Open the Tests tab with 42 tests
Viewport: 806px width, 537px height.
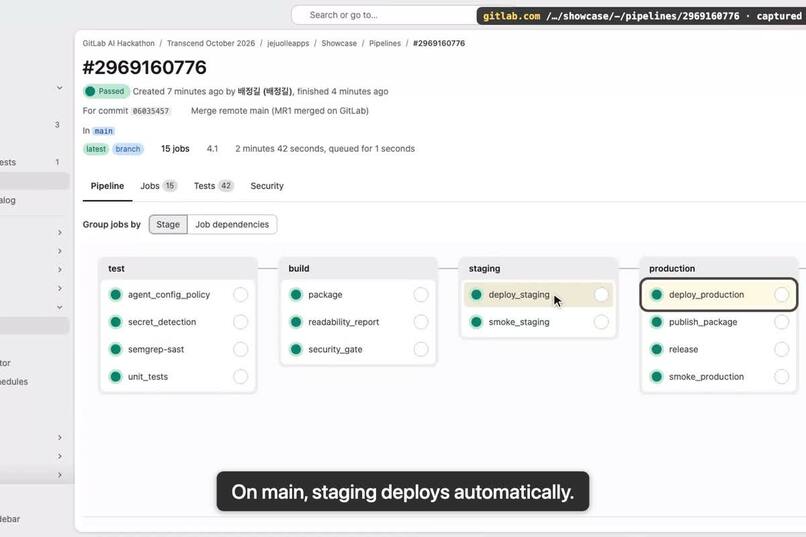[213, 186]
